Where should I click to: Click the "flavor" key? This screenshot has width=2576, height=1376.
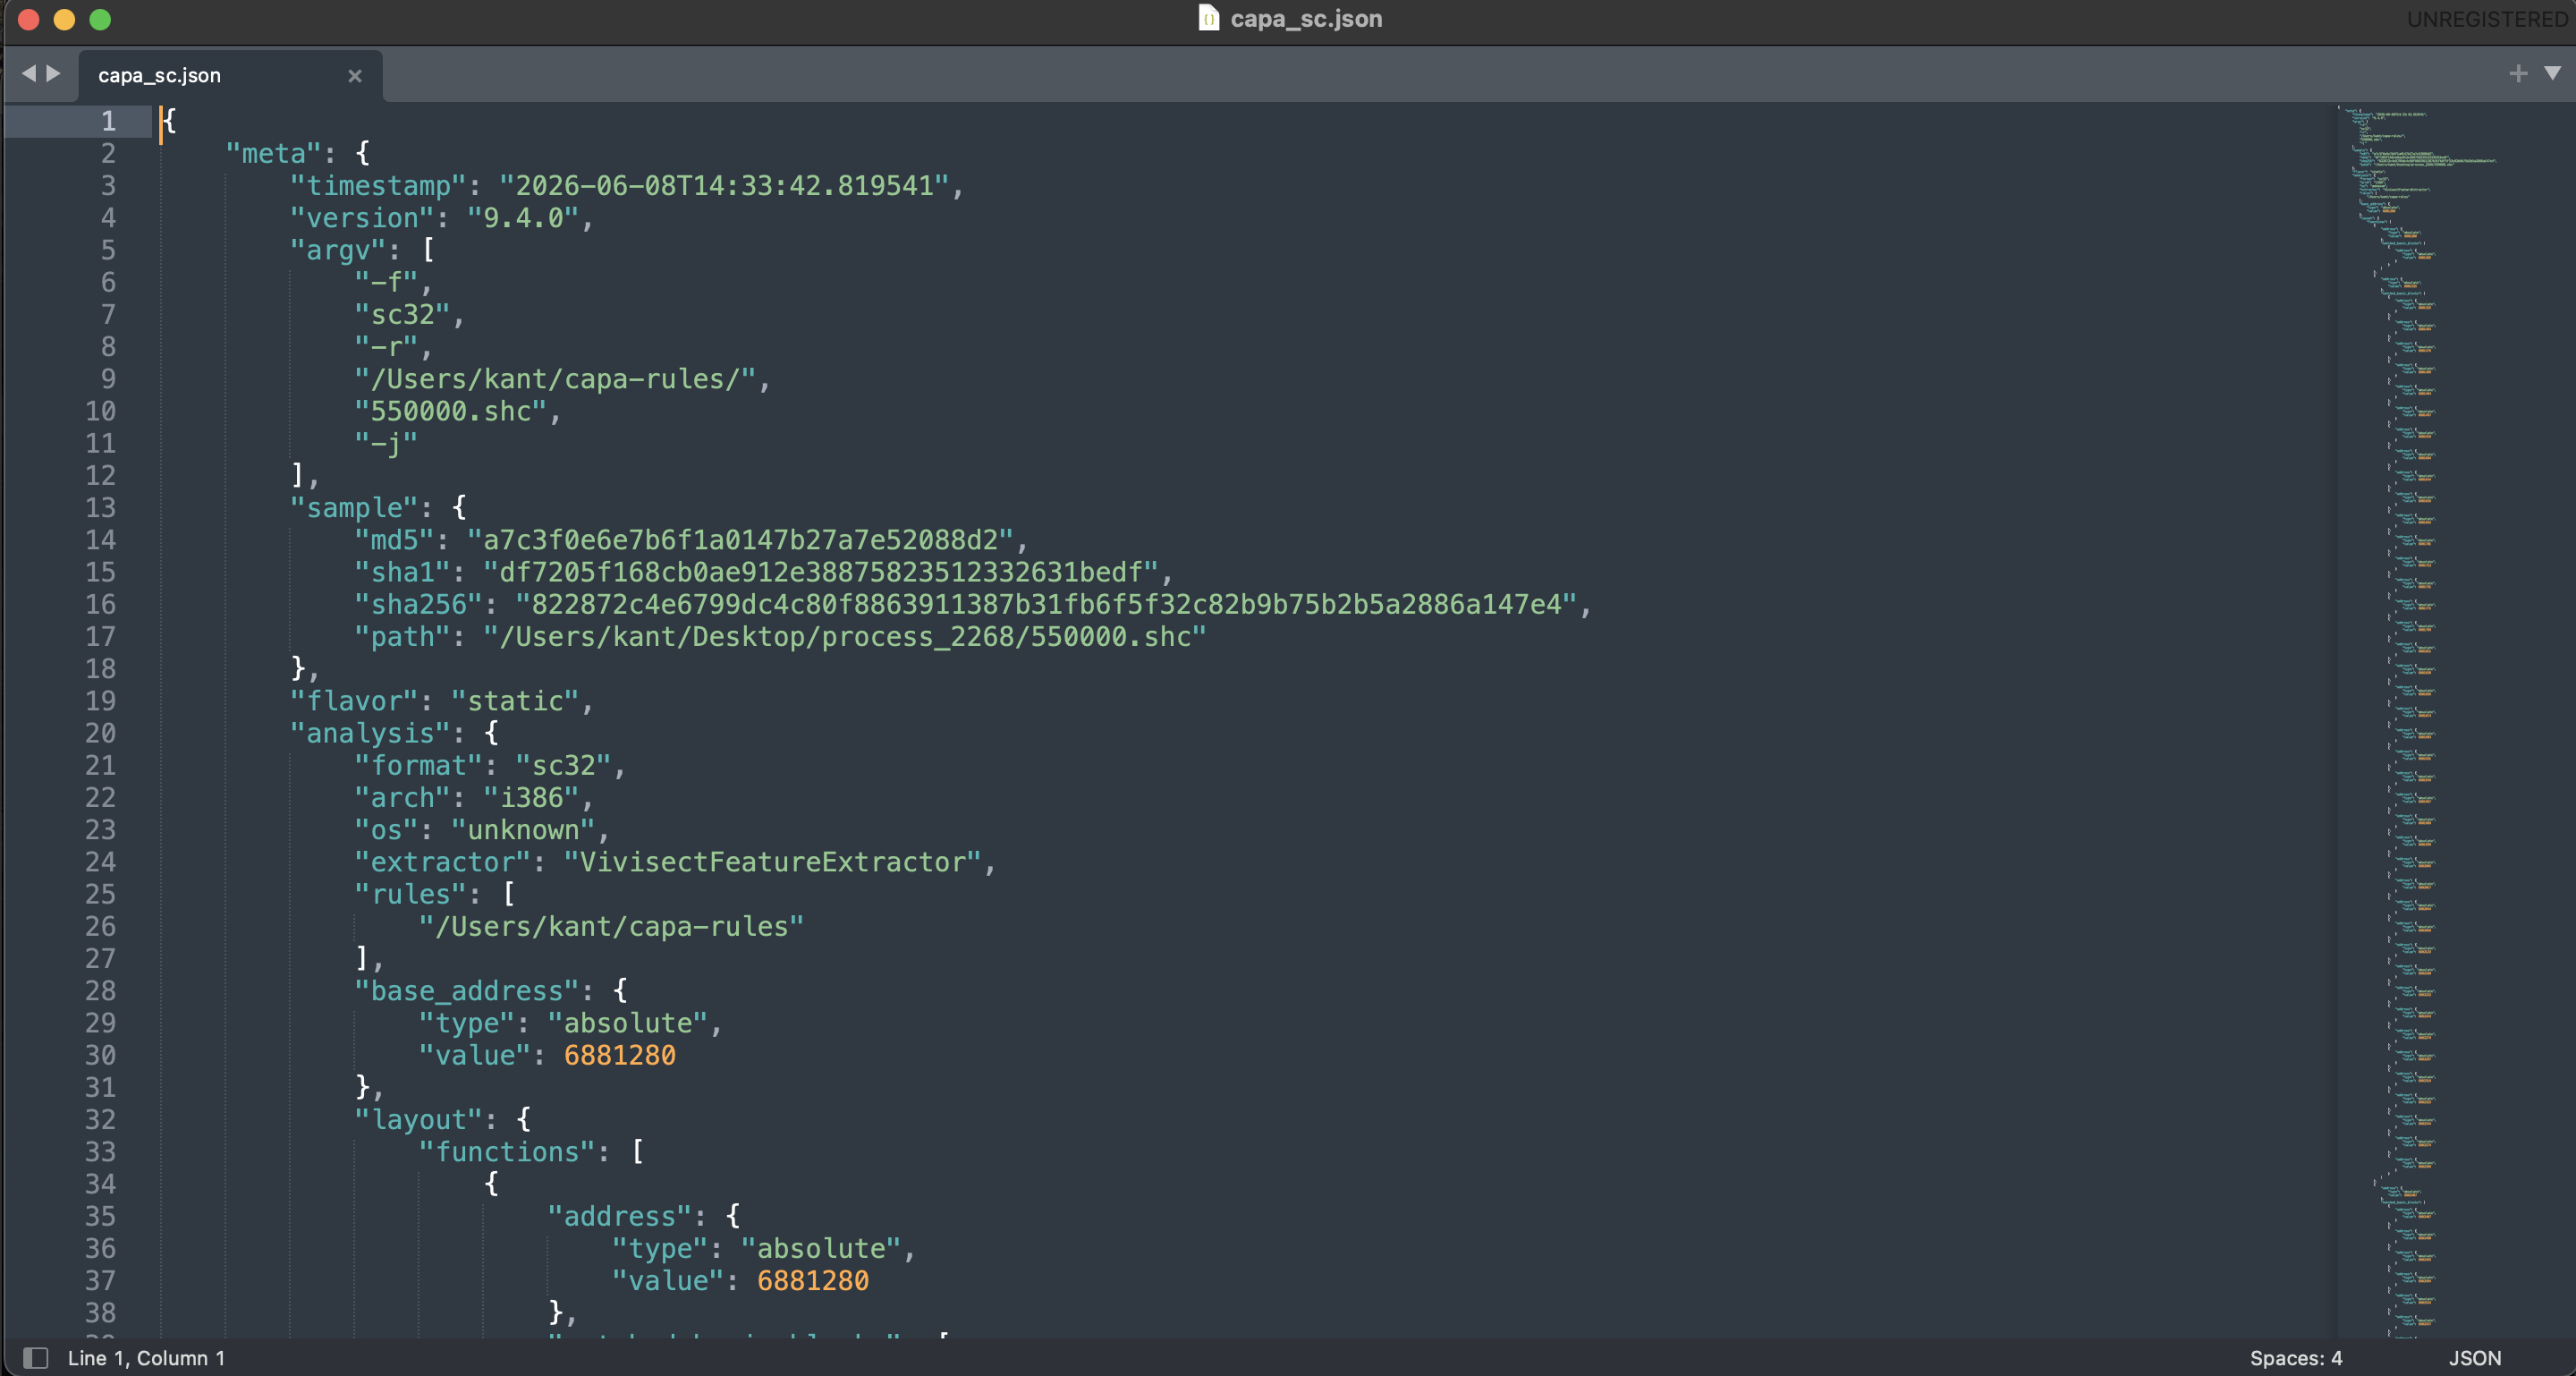click(x=354, y=701)
